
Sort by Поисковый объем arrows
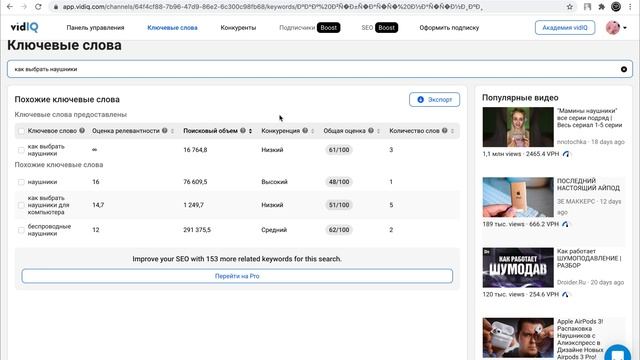[250, 131]
